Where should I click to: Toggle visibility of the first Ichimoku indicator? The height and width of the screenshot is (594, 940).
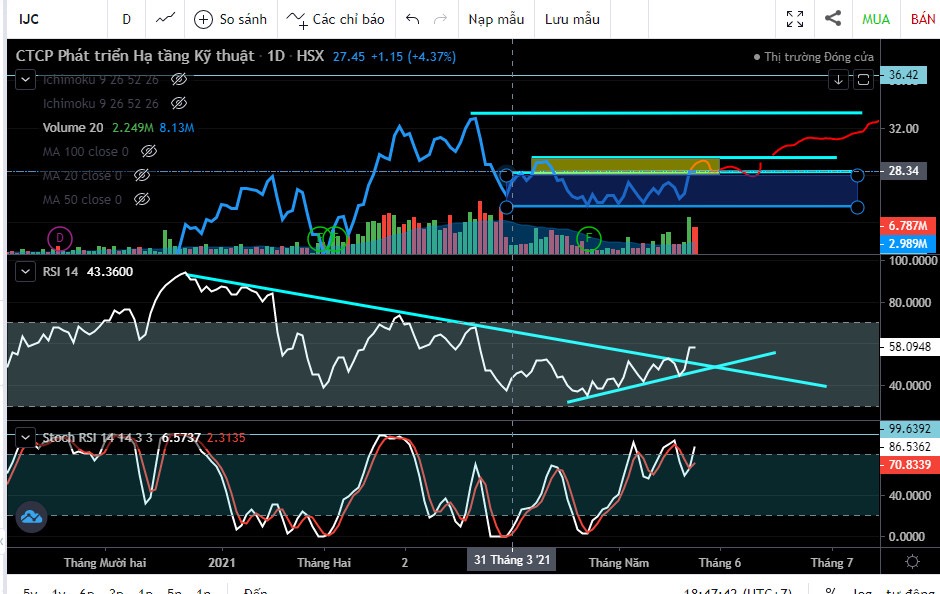[179, 79]
